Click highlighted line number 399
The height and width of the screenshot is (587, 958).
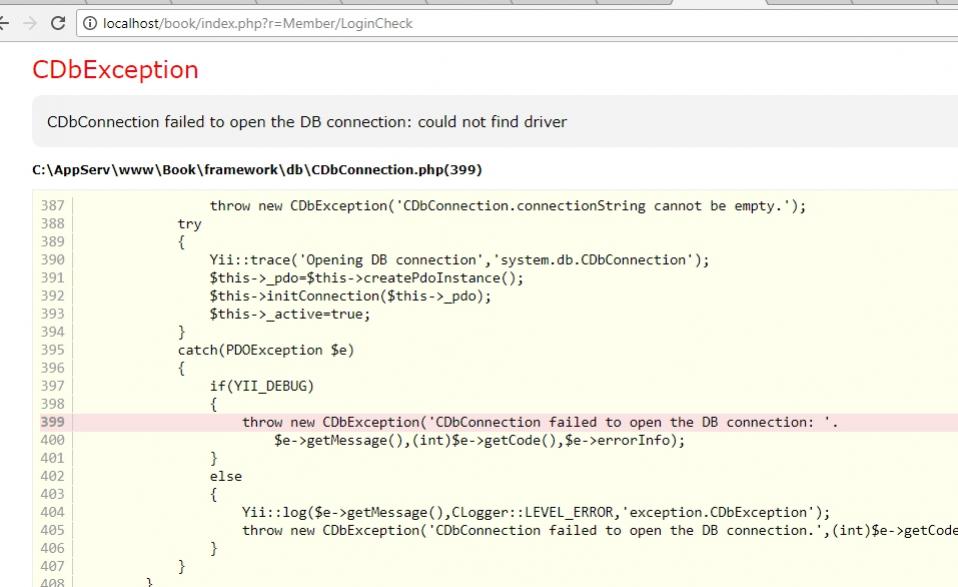pos(53,422)
